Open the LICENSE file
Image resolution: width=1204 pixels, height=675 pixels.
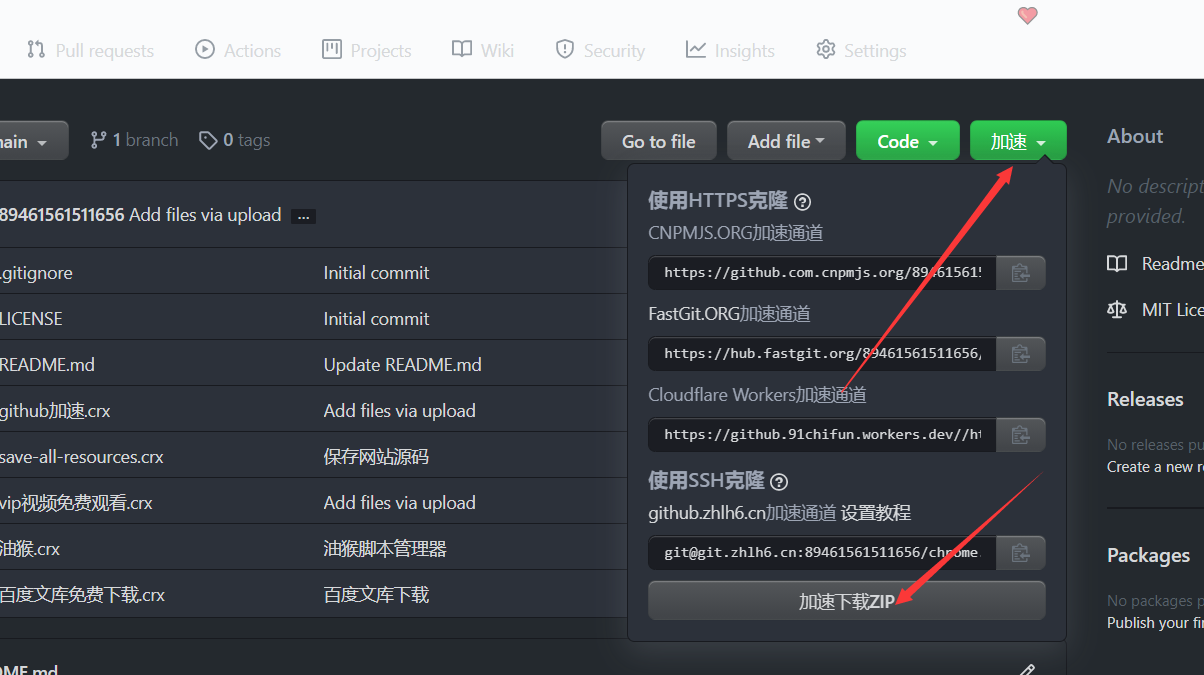point(31,319)
